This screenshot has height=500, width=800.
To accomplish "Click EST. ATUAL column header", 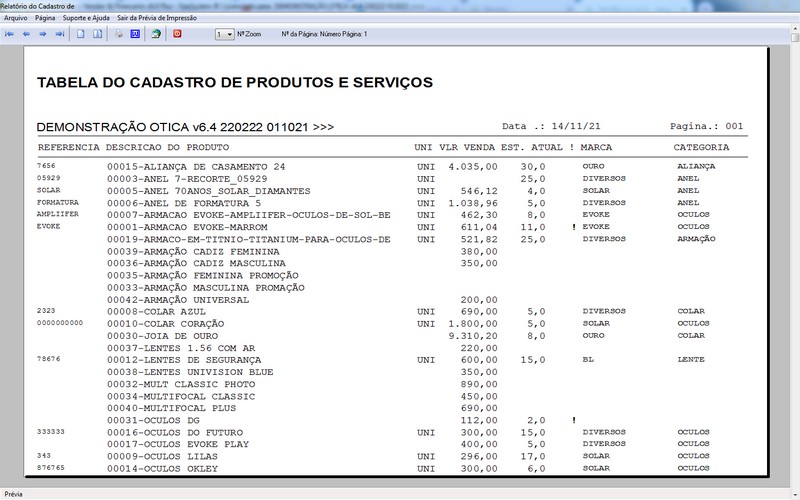I will [x=532, y=147].
